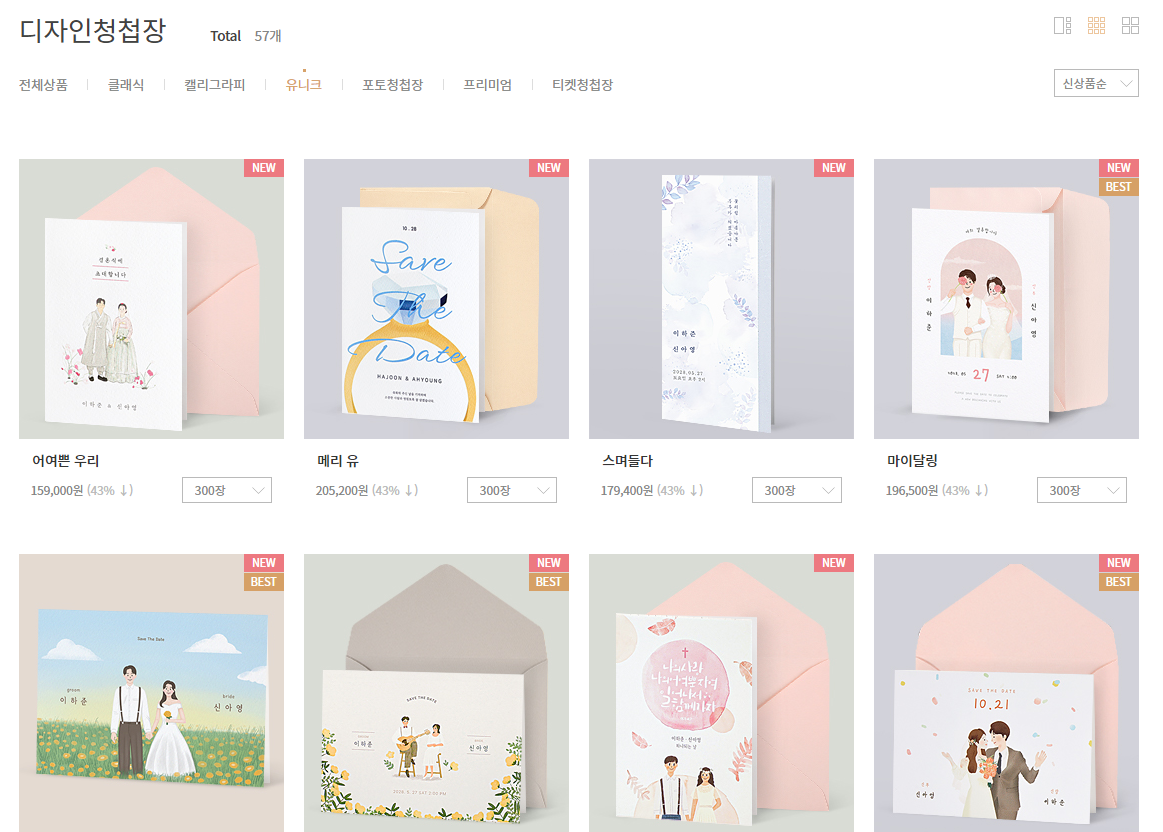Open the 마이달링 product title link

coord(912,460)
